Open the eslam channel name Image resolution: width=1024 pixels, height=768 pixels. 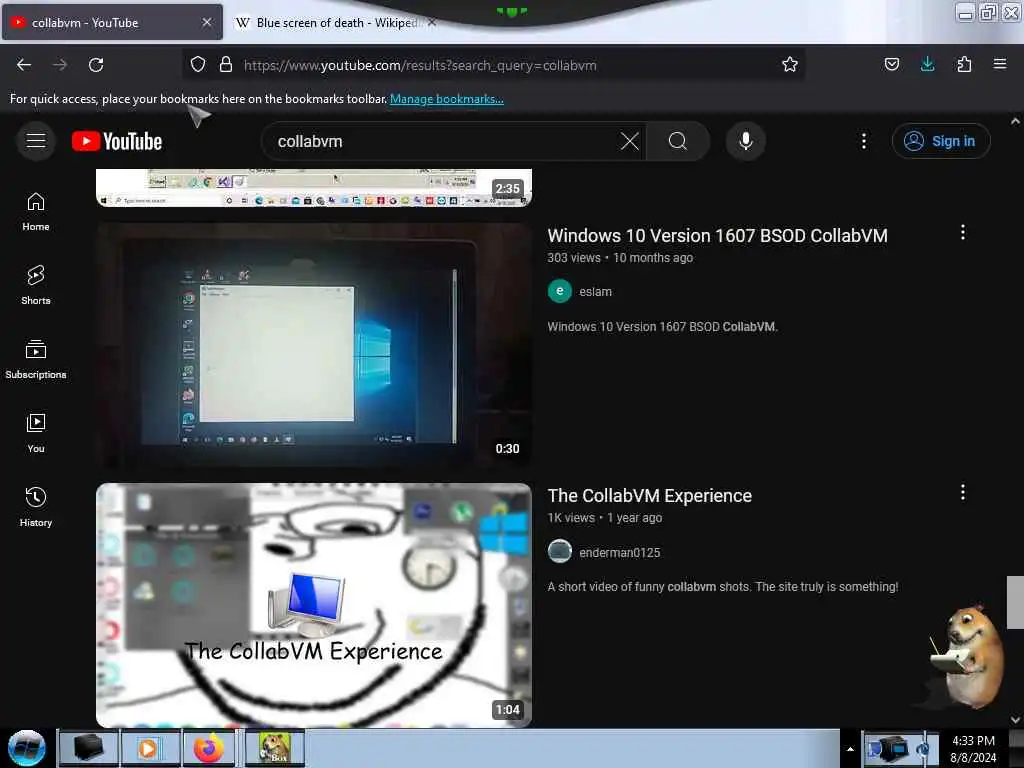tap(595, 292)
